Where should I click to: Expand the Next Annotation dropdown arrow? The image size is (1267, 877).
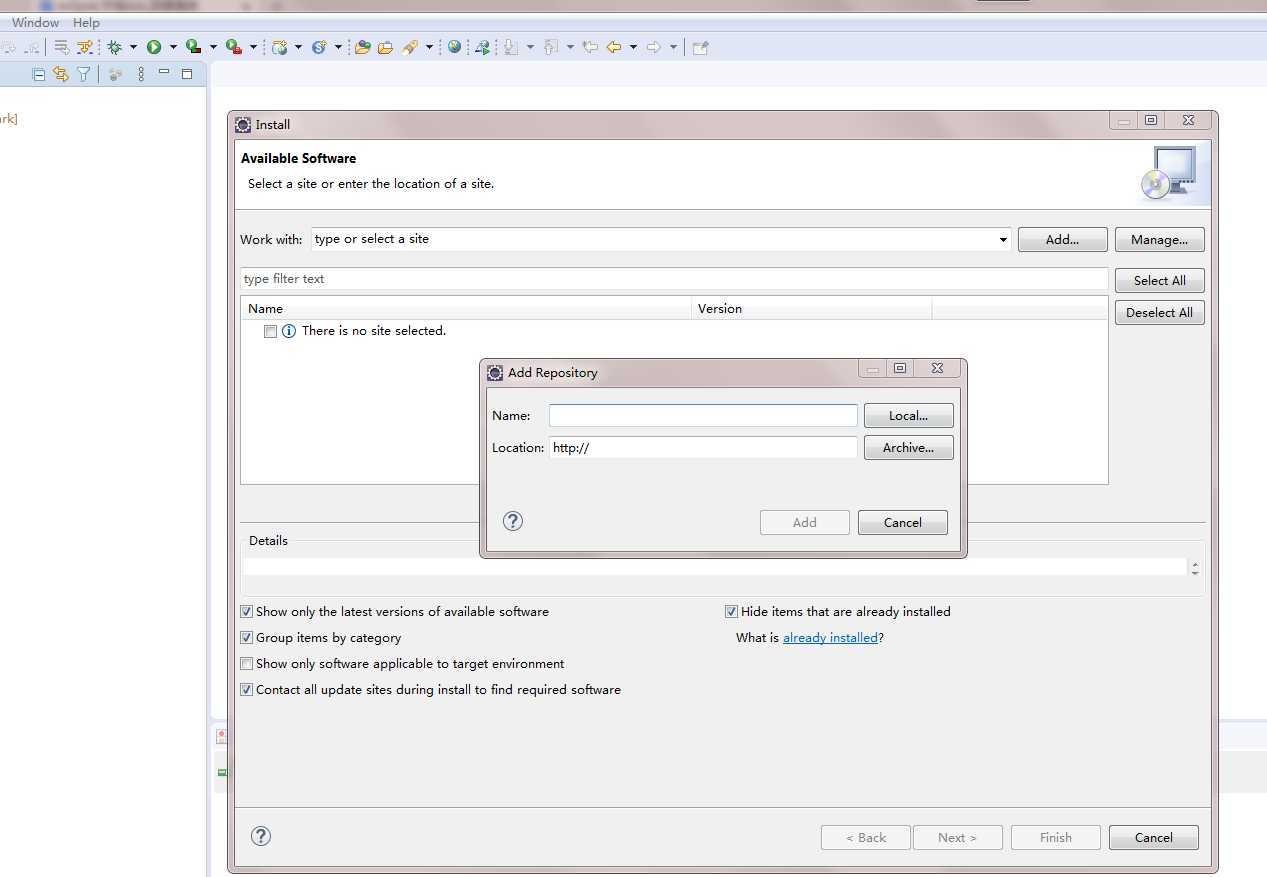pyautogui.click(x=530, y=47)
